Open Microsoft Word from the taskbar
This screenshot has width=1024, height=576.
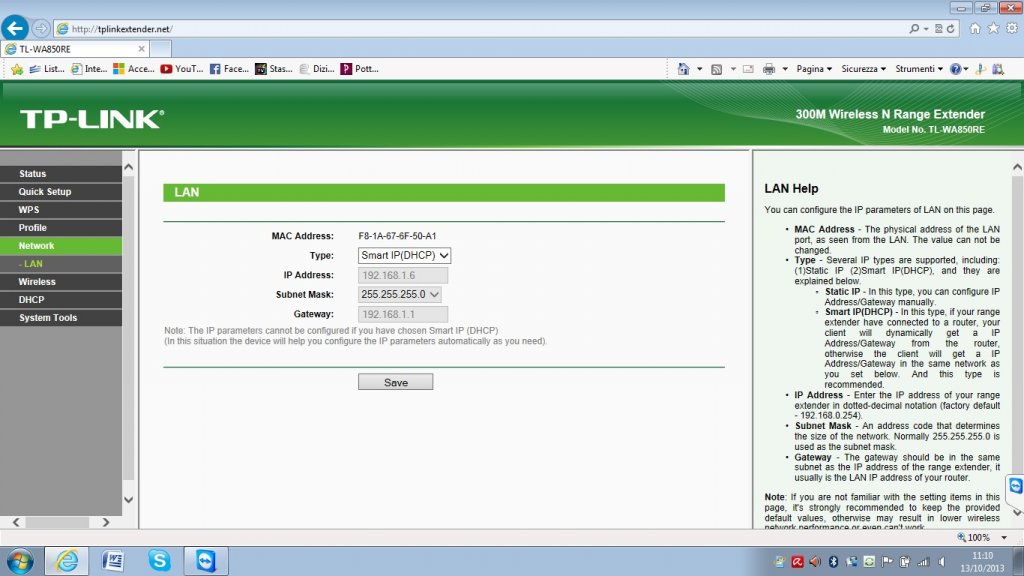[113, 561]
